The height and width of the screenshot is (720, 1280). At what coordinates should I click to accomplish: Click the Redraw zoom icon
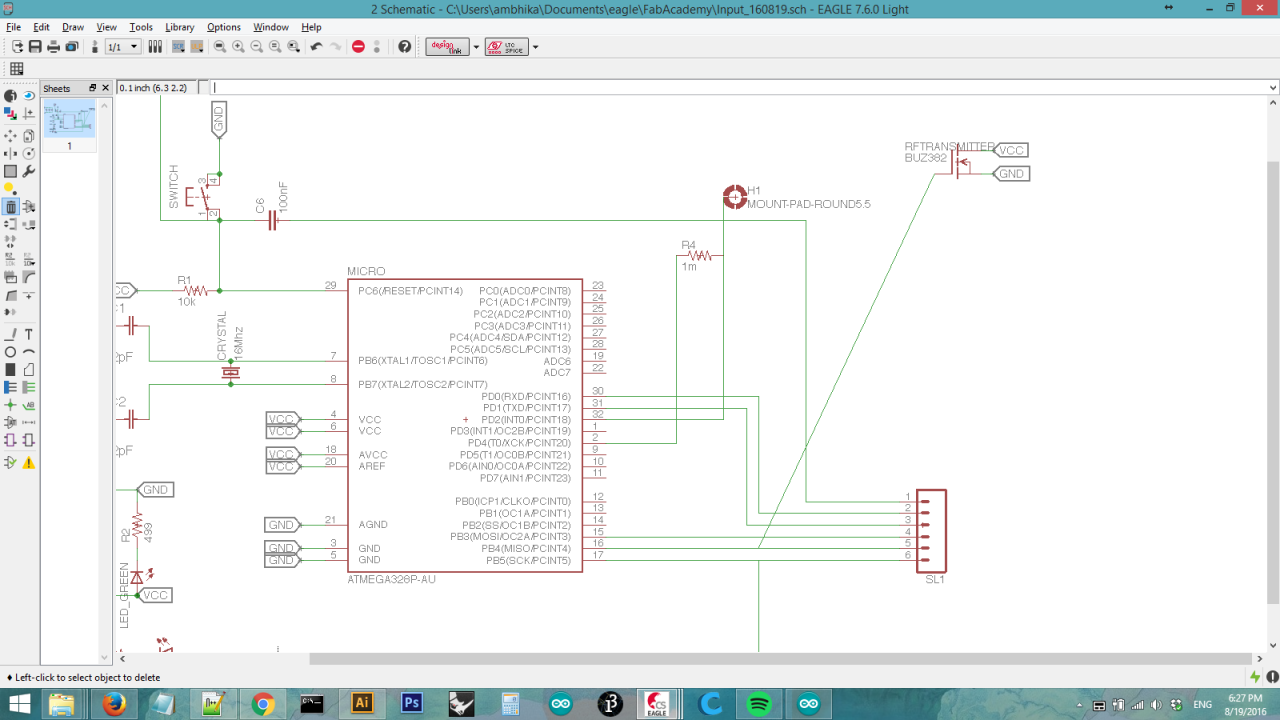(275, 47)
